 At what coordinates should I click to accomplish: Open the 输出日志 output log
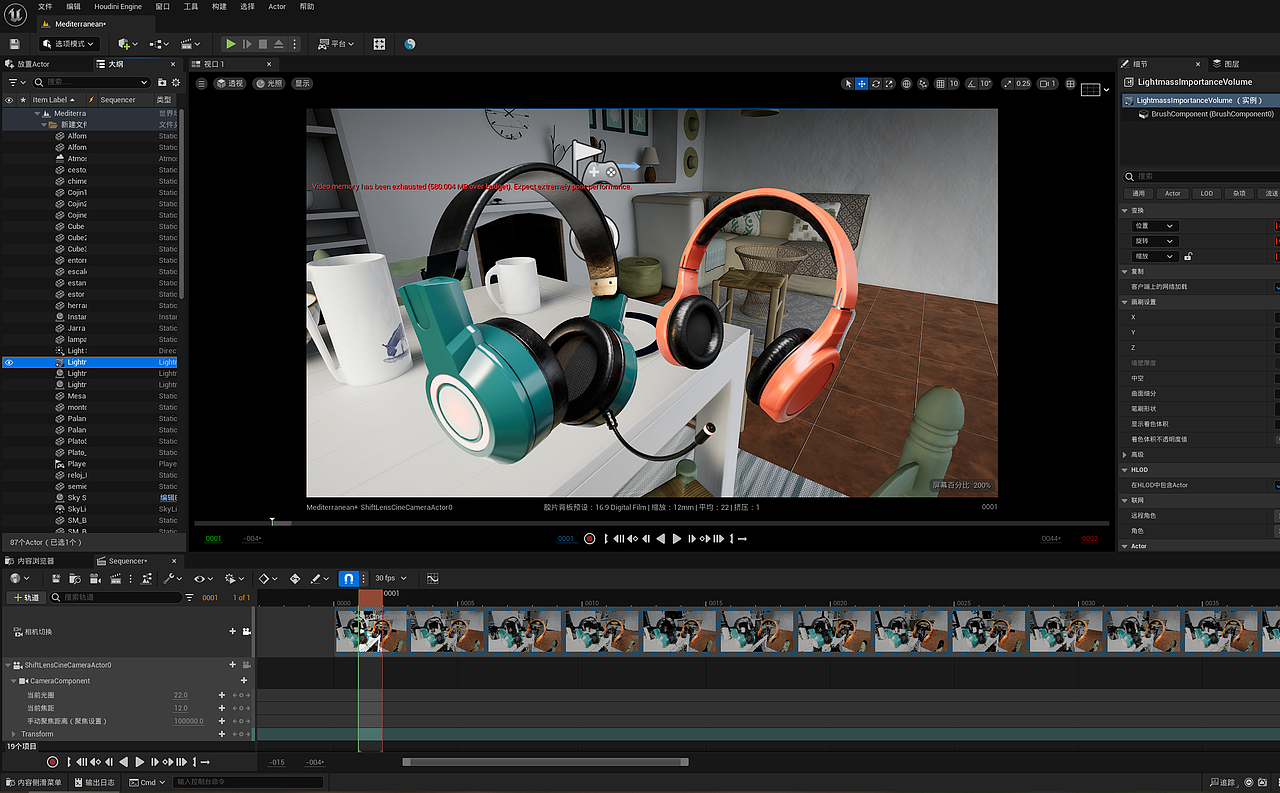click(93, 782)
